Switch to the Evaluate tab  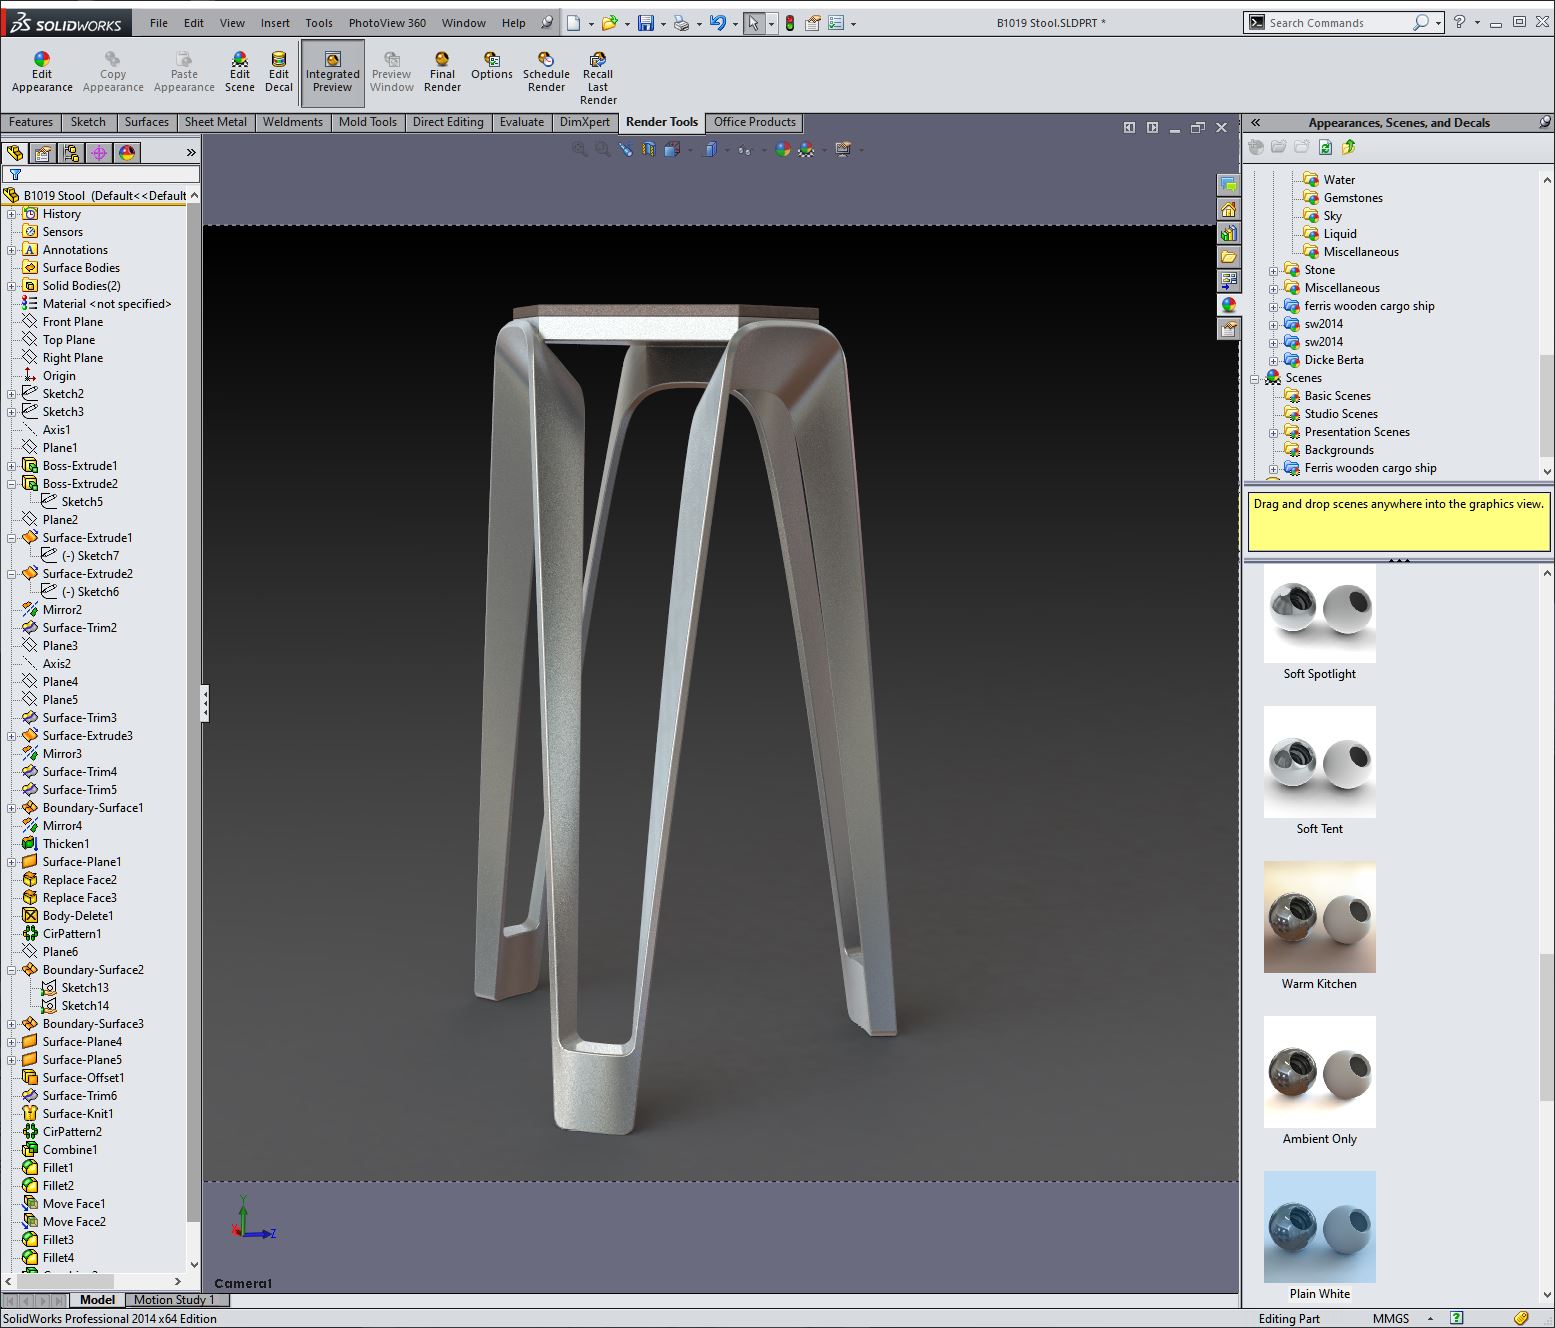tap(522, 122)
